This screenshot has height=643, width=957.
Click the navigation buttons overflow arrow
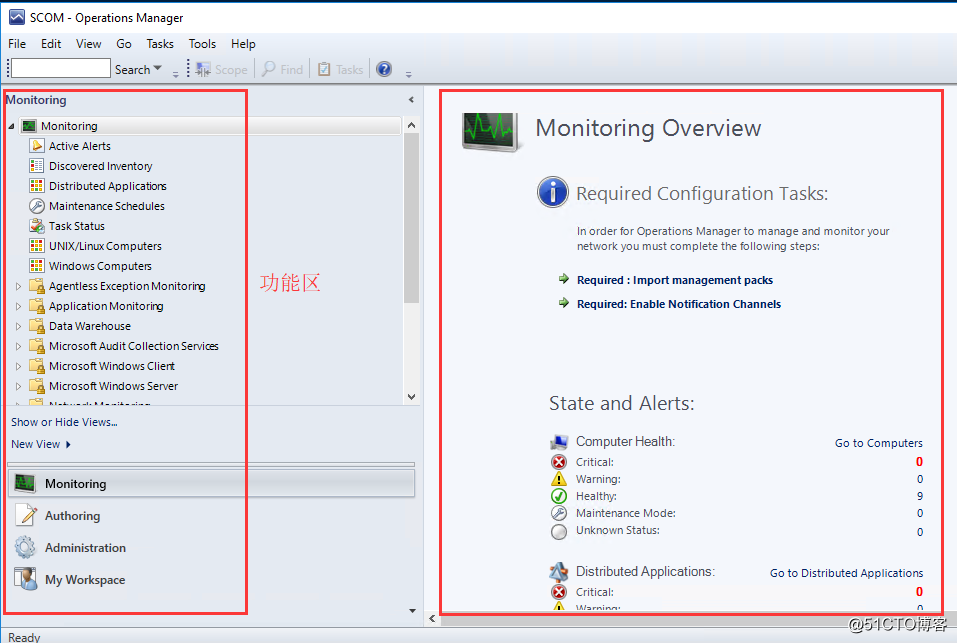click(x=413, y=611)
